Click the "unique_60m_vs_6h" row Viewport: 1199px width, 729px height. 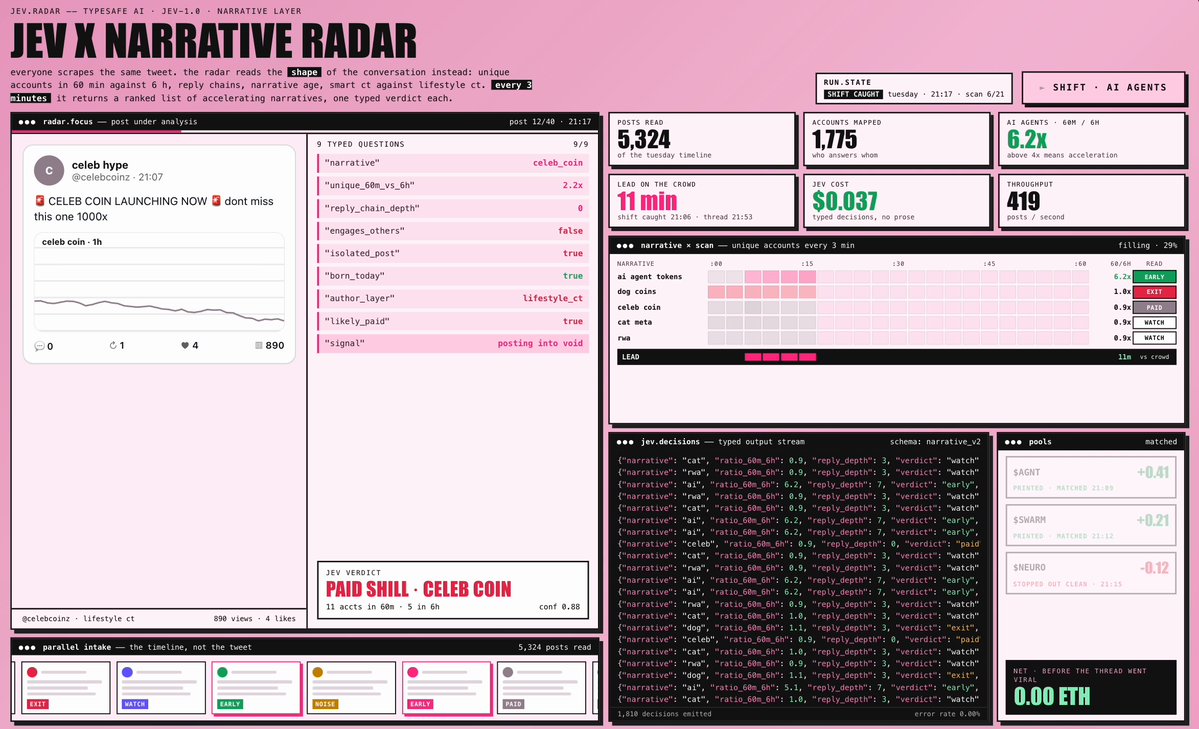(453, 185)
